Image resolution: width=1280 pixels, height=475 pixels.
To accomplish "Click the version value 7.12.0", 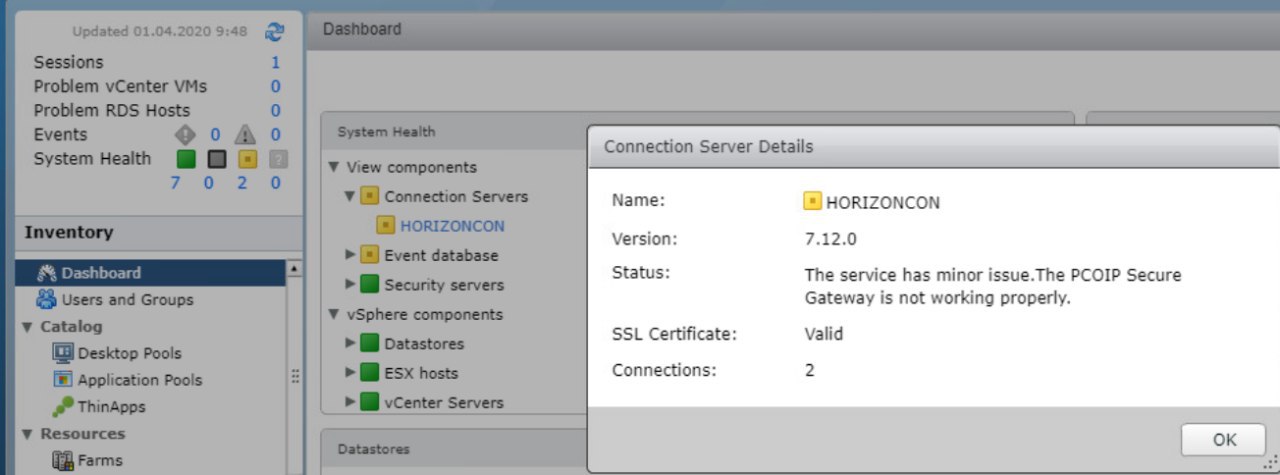I will (x=830, y=239).
